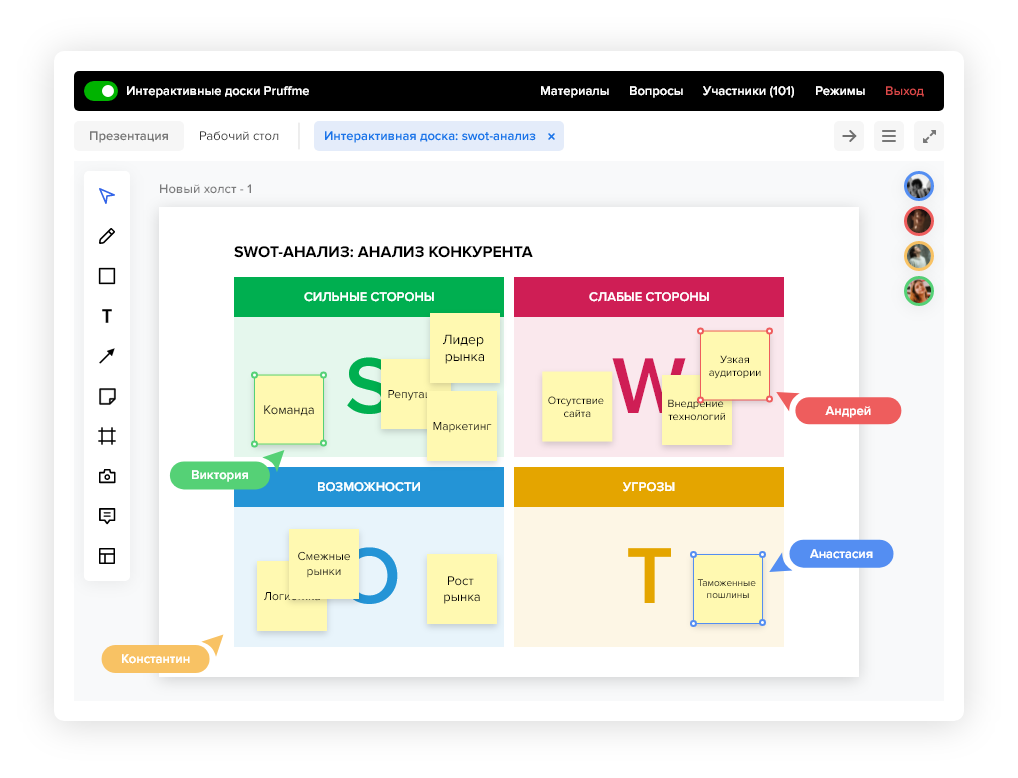
Task: Add a sticky note tool
Action: click(107, 397)
